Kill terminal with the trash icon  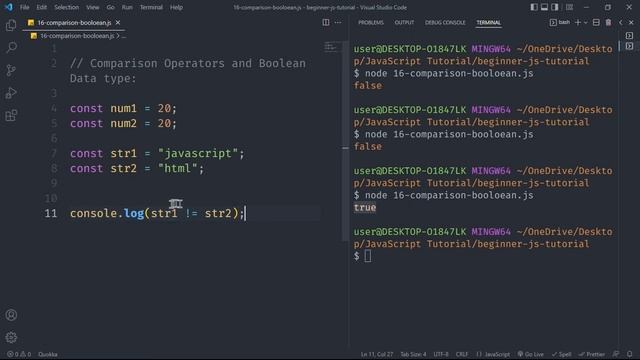(x=608, y=22)
